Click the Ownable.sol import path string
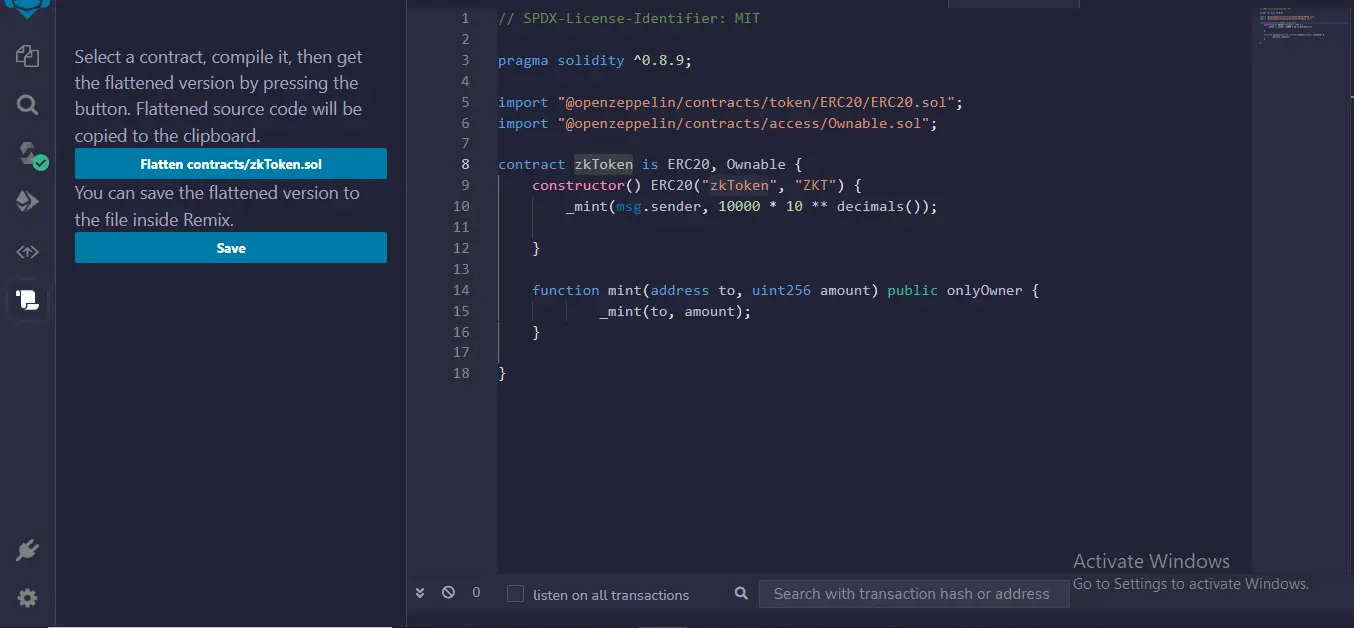The width and height of the screenshot is (1354, 628). coord(743,123)
